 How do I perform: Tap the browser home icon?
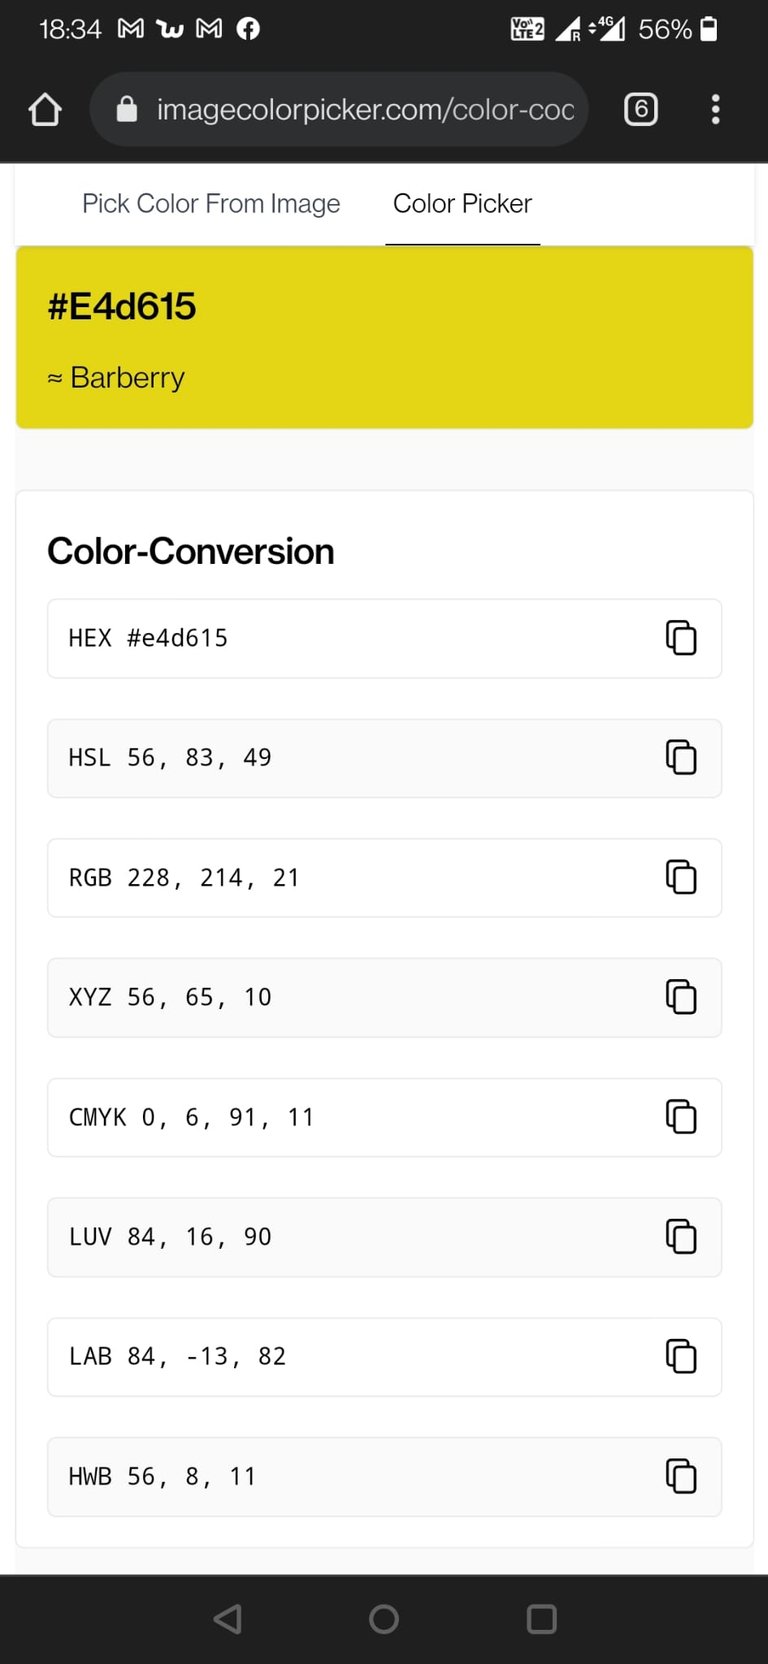coord(45,109)
